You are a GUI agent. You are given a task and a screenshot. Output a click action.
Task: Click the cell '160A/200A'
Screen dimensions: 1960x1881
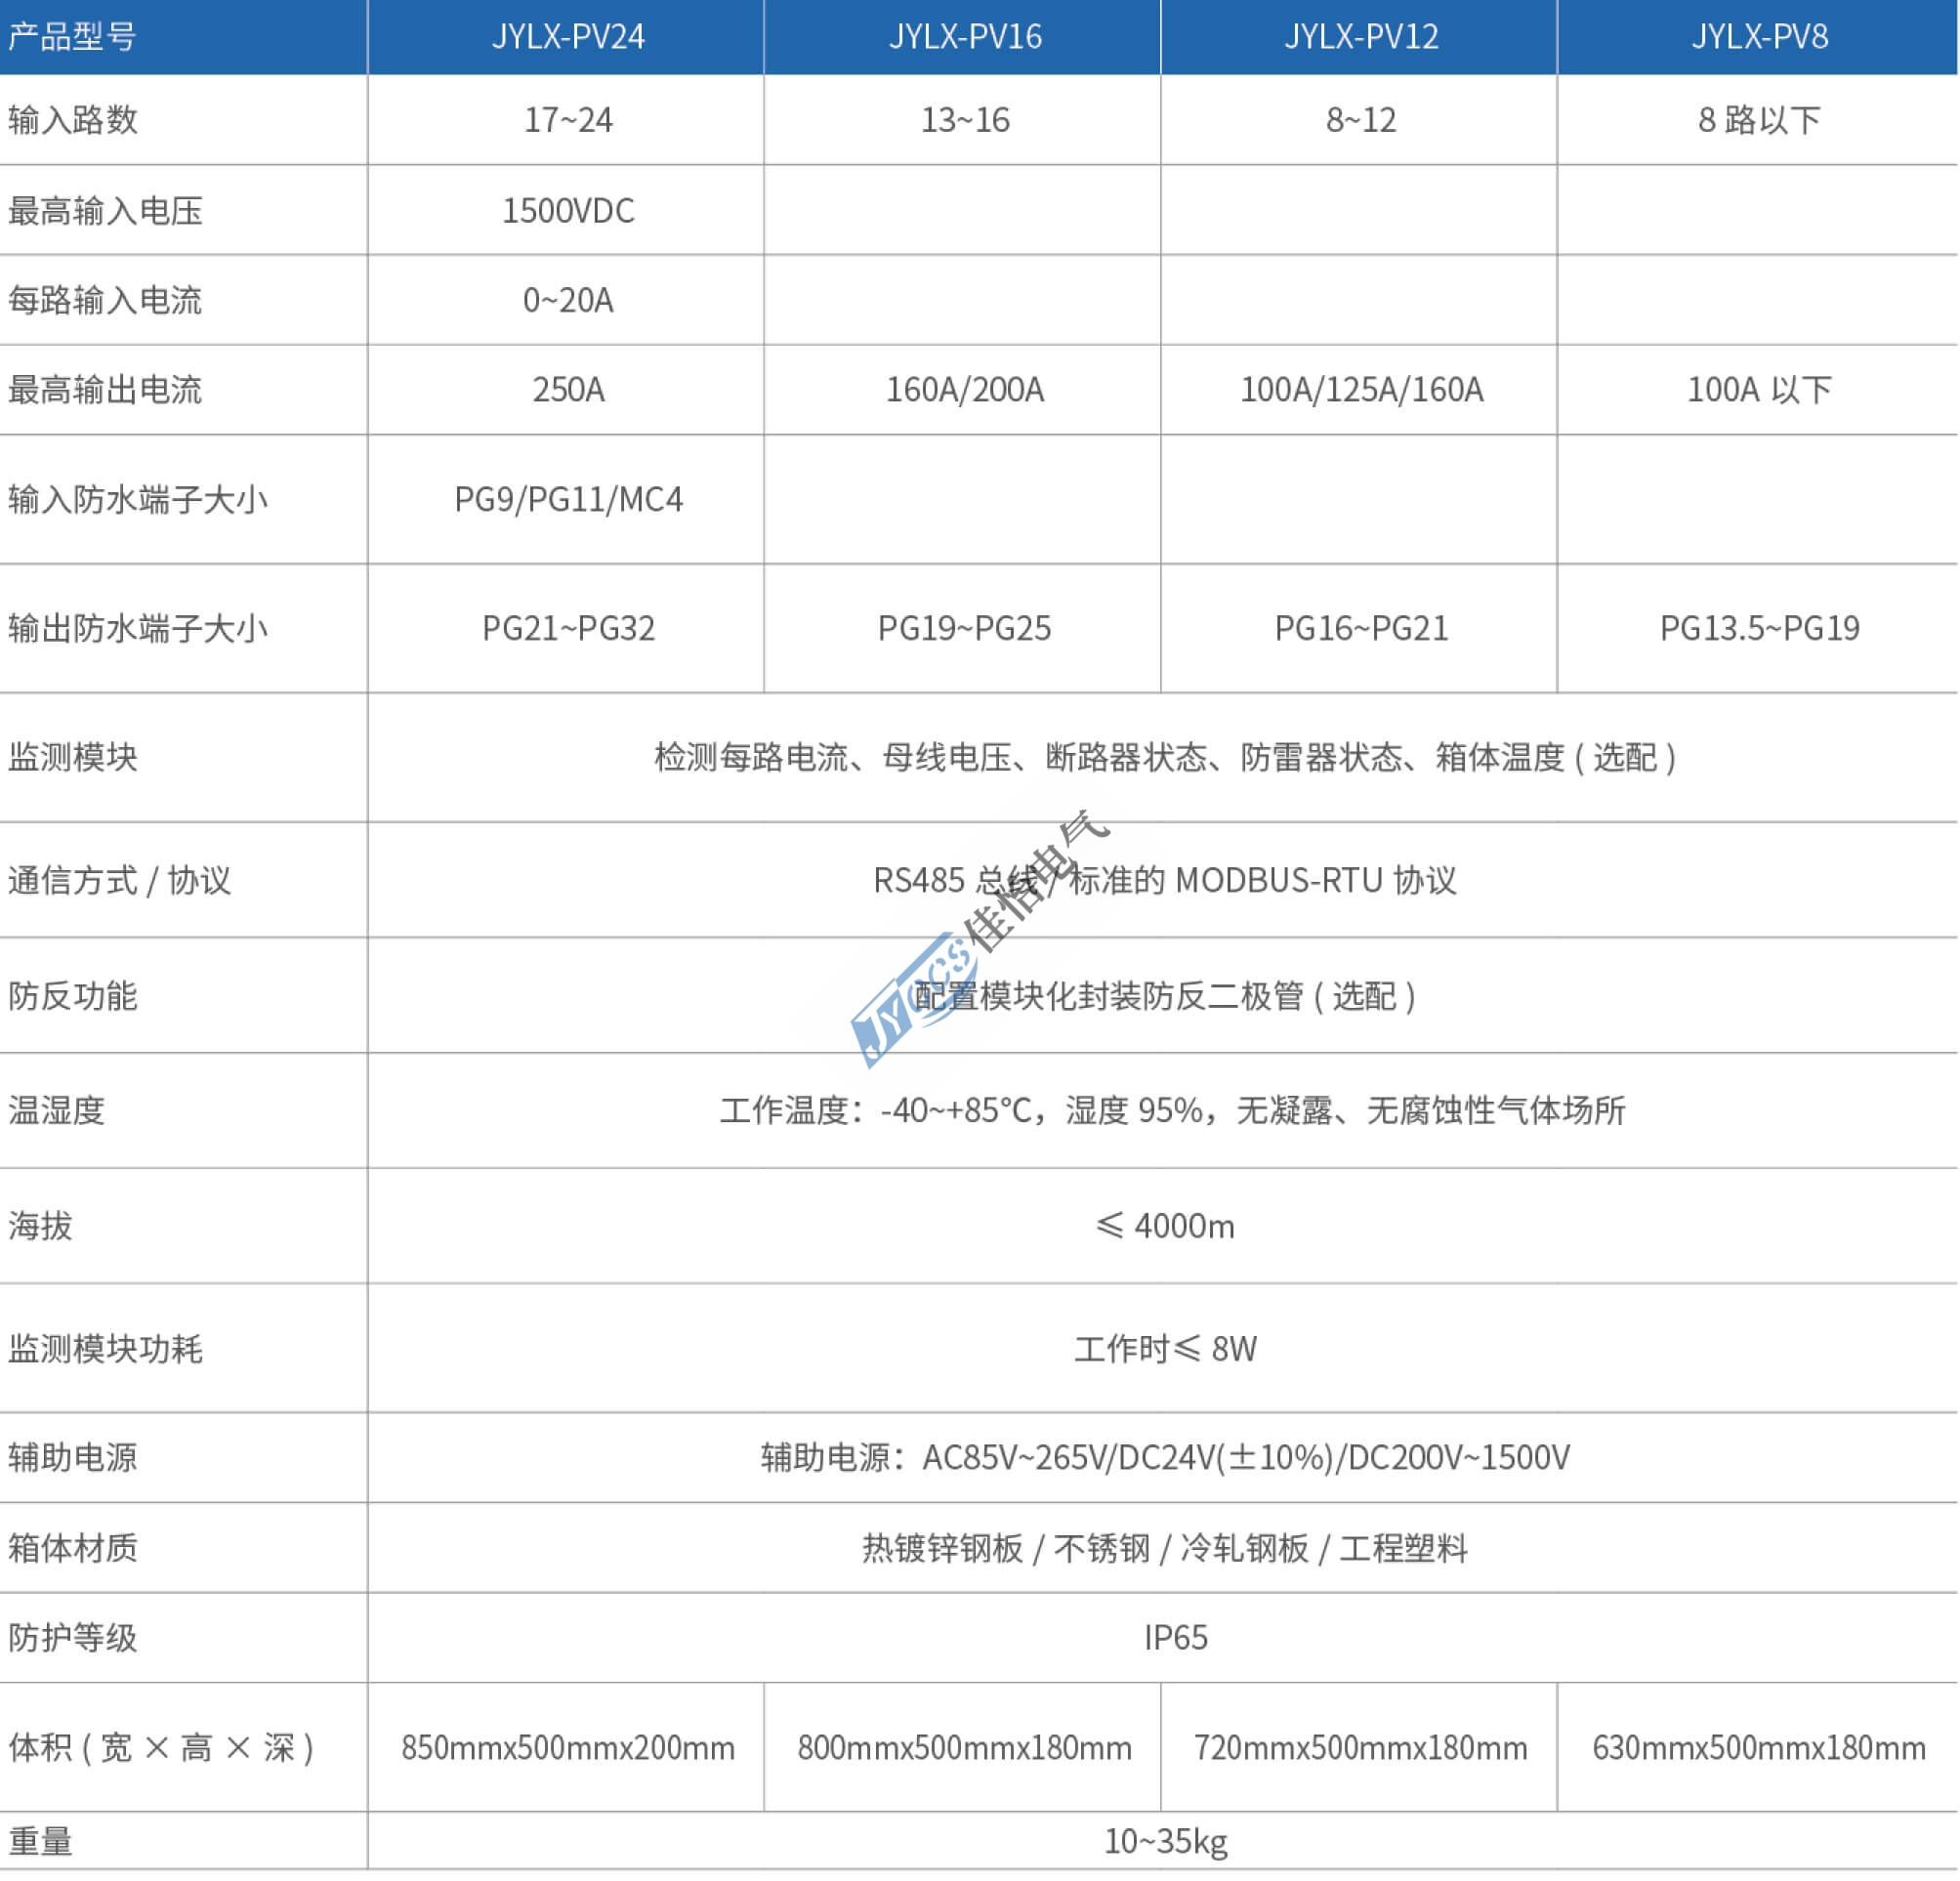965,390
